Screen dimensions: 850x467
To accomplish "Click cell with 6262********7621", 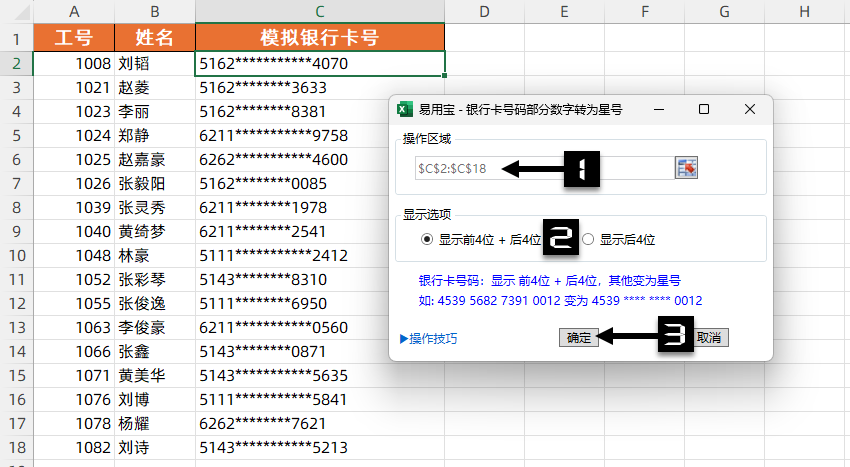I will tap(320, 424).
